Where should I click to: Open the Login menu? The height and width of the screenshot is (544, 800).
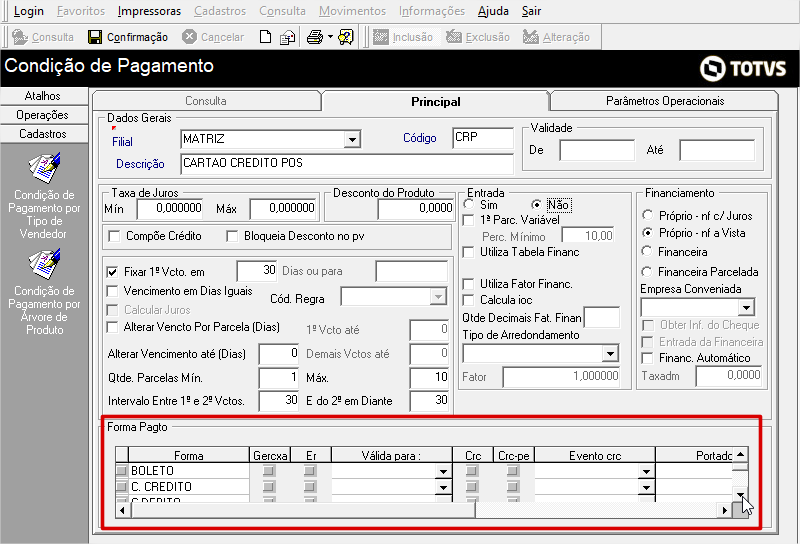[29, 11]
